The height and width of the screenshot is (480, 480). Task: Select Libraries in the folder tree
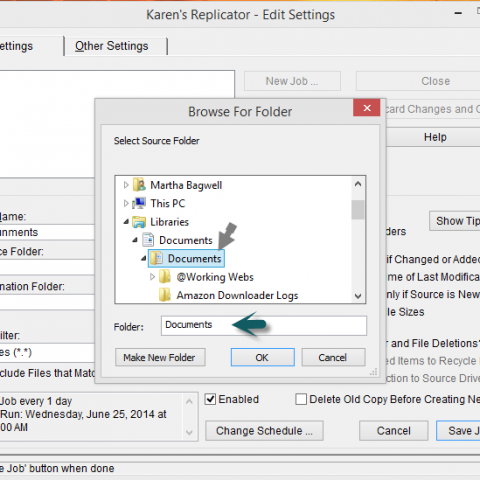coord(169,222)
